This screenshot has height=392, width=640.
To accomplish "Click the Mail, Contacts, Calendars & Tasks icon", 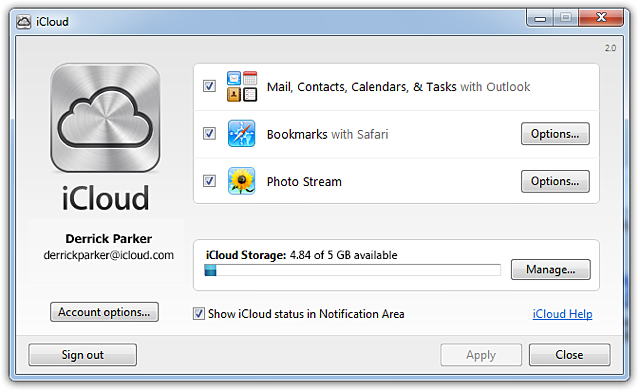I will [x=242, y=86].
